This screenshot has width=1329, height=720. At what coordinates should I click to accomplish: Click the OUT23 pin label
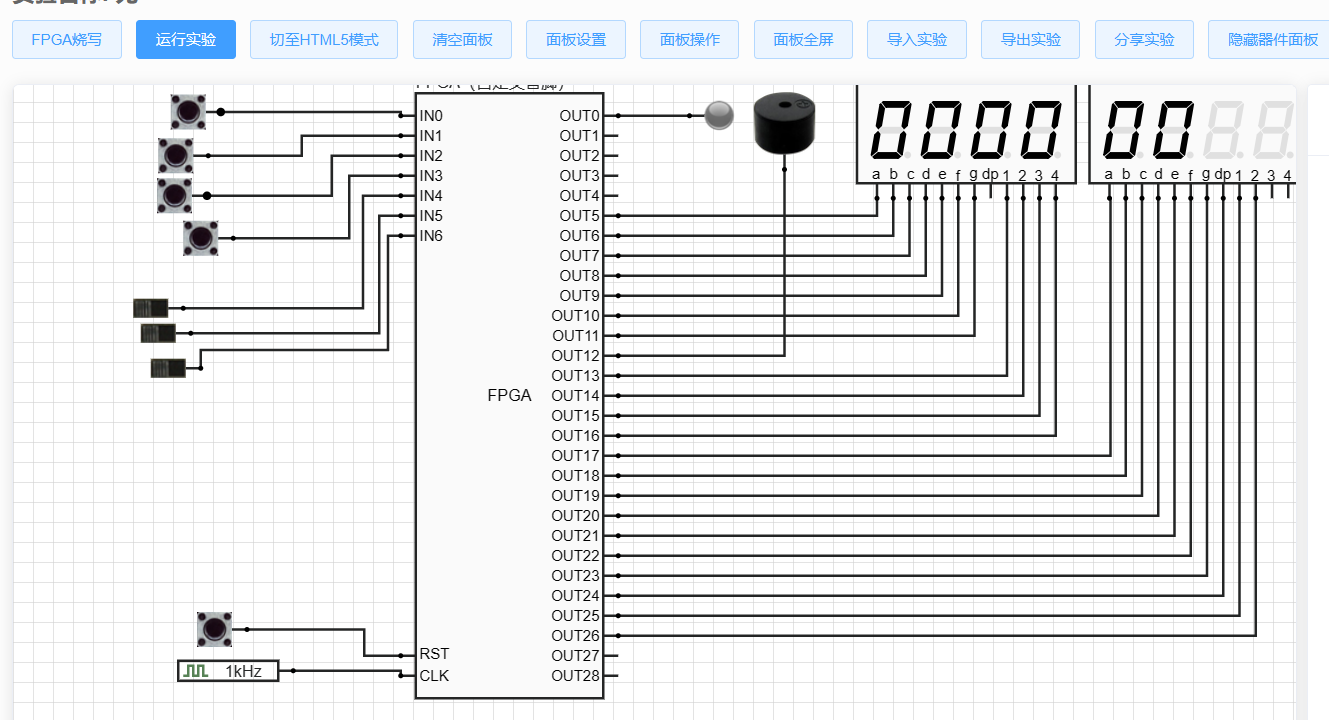point(576,576)
